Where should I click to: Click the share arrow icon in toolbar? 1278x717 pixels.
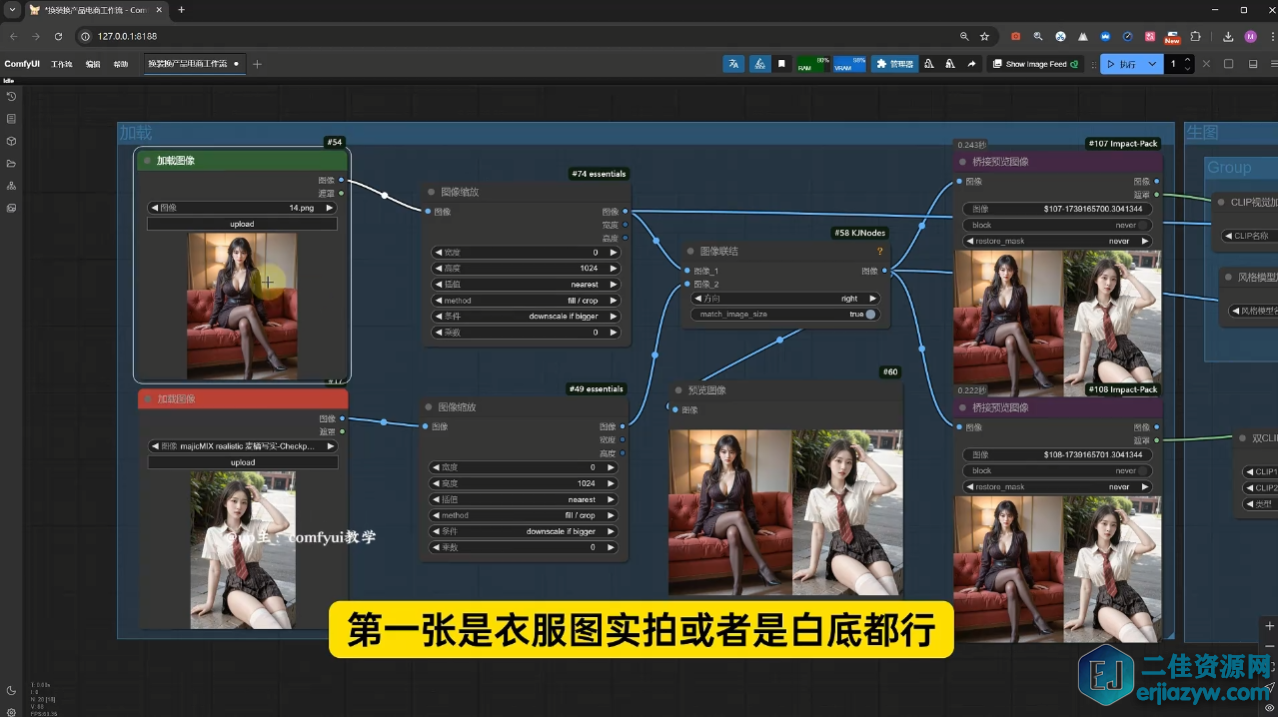click(971, 64)
